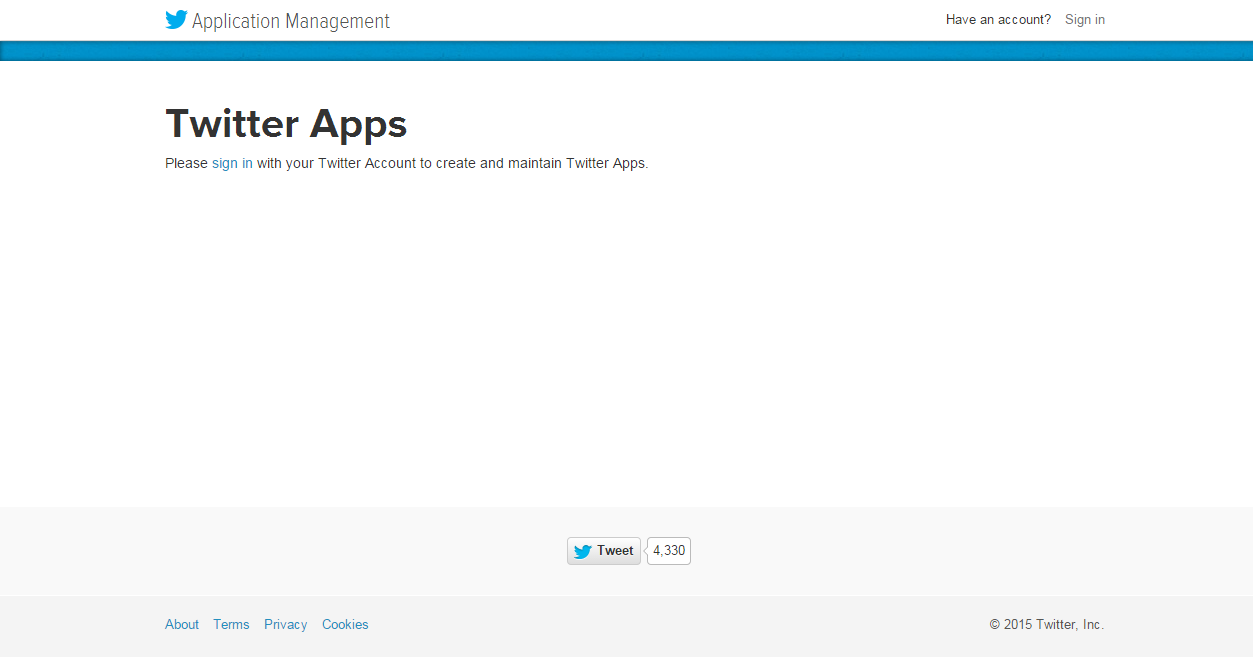Go to the Terms footer link
The width and height of the screenshot is (1253, 657).
pos(231,624)
